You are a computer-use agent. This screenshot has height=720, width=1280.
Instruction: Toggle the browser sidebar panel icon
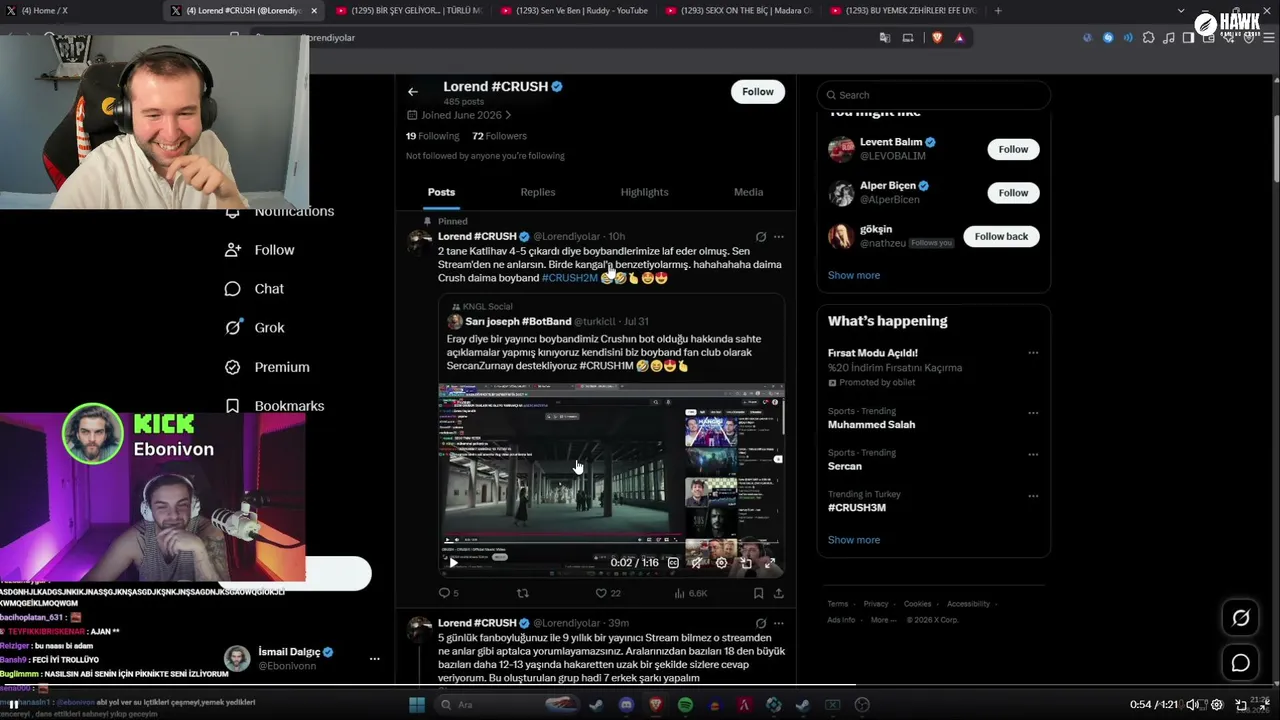tap(1188, 38)
